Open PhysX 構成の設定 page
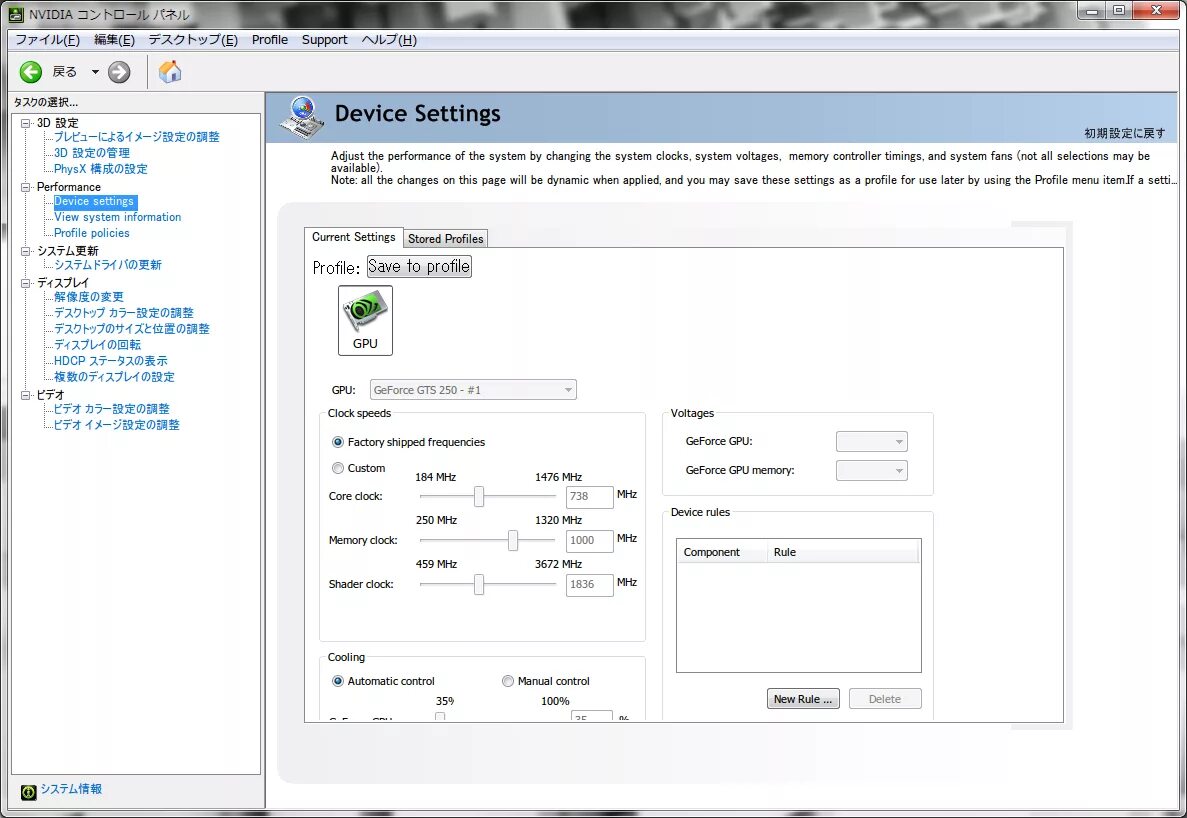Viewport: 1187px width, 818px height. (101, 169)
